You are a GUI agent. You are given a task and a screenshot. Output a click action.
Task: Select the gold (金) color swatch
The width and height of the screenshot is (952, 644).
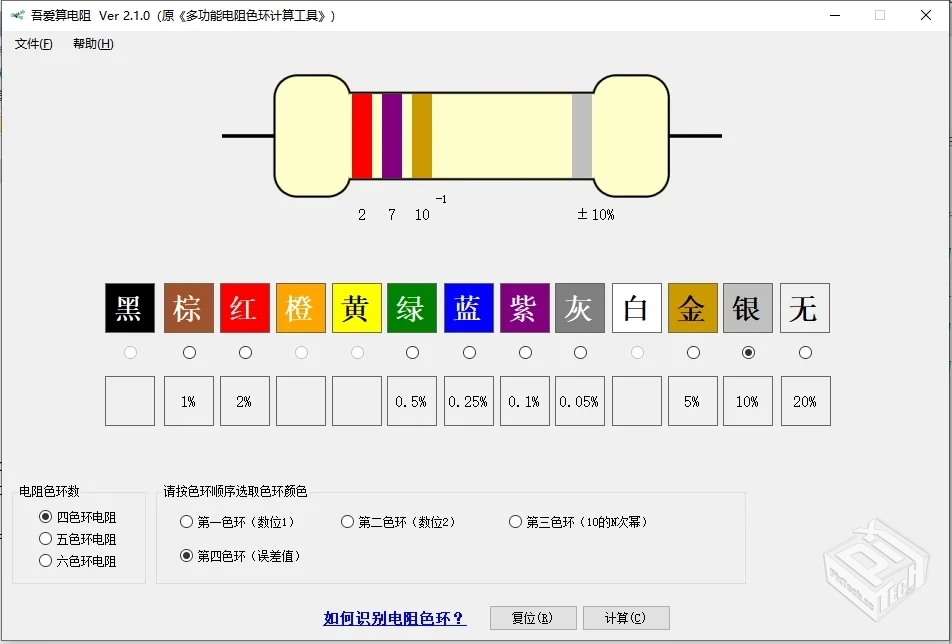click(x=692, y=308)
